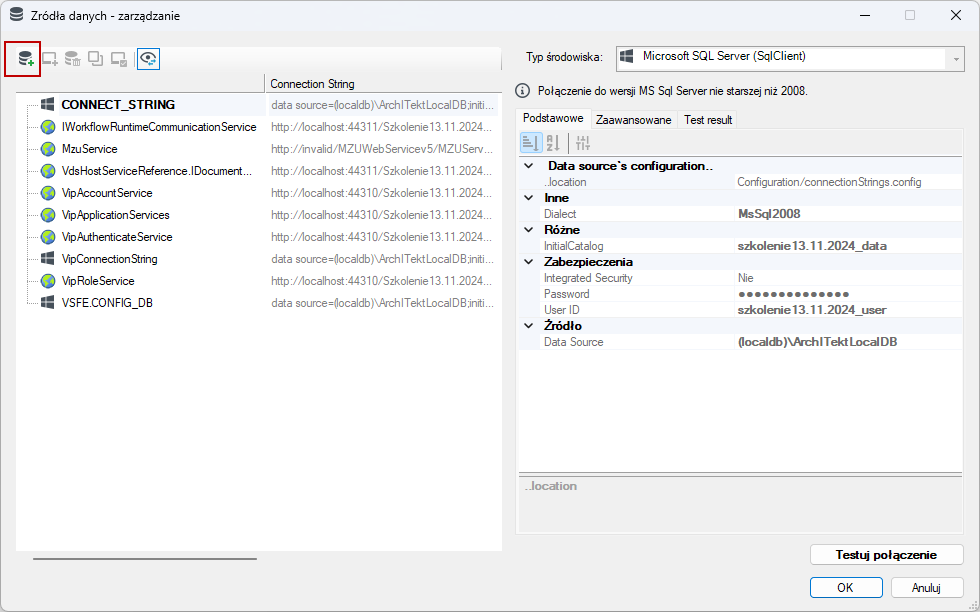The height and width of the screenshot is (612, 980).
Task: Click the Windows icon beside VipConnectionString
Action: (48, 259)
